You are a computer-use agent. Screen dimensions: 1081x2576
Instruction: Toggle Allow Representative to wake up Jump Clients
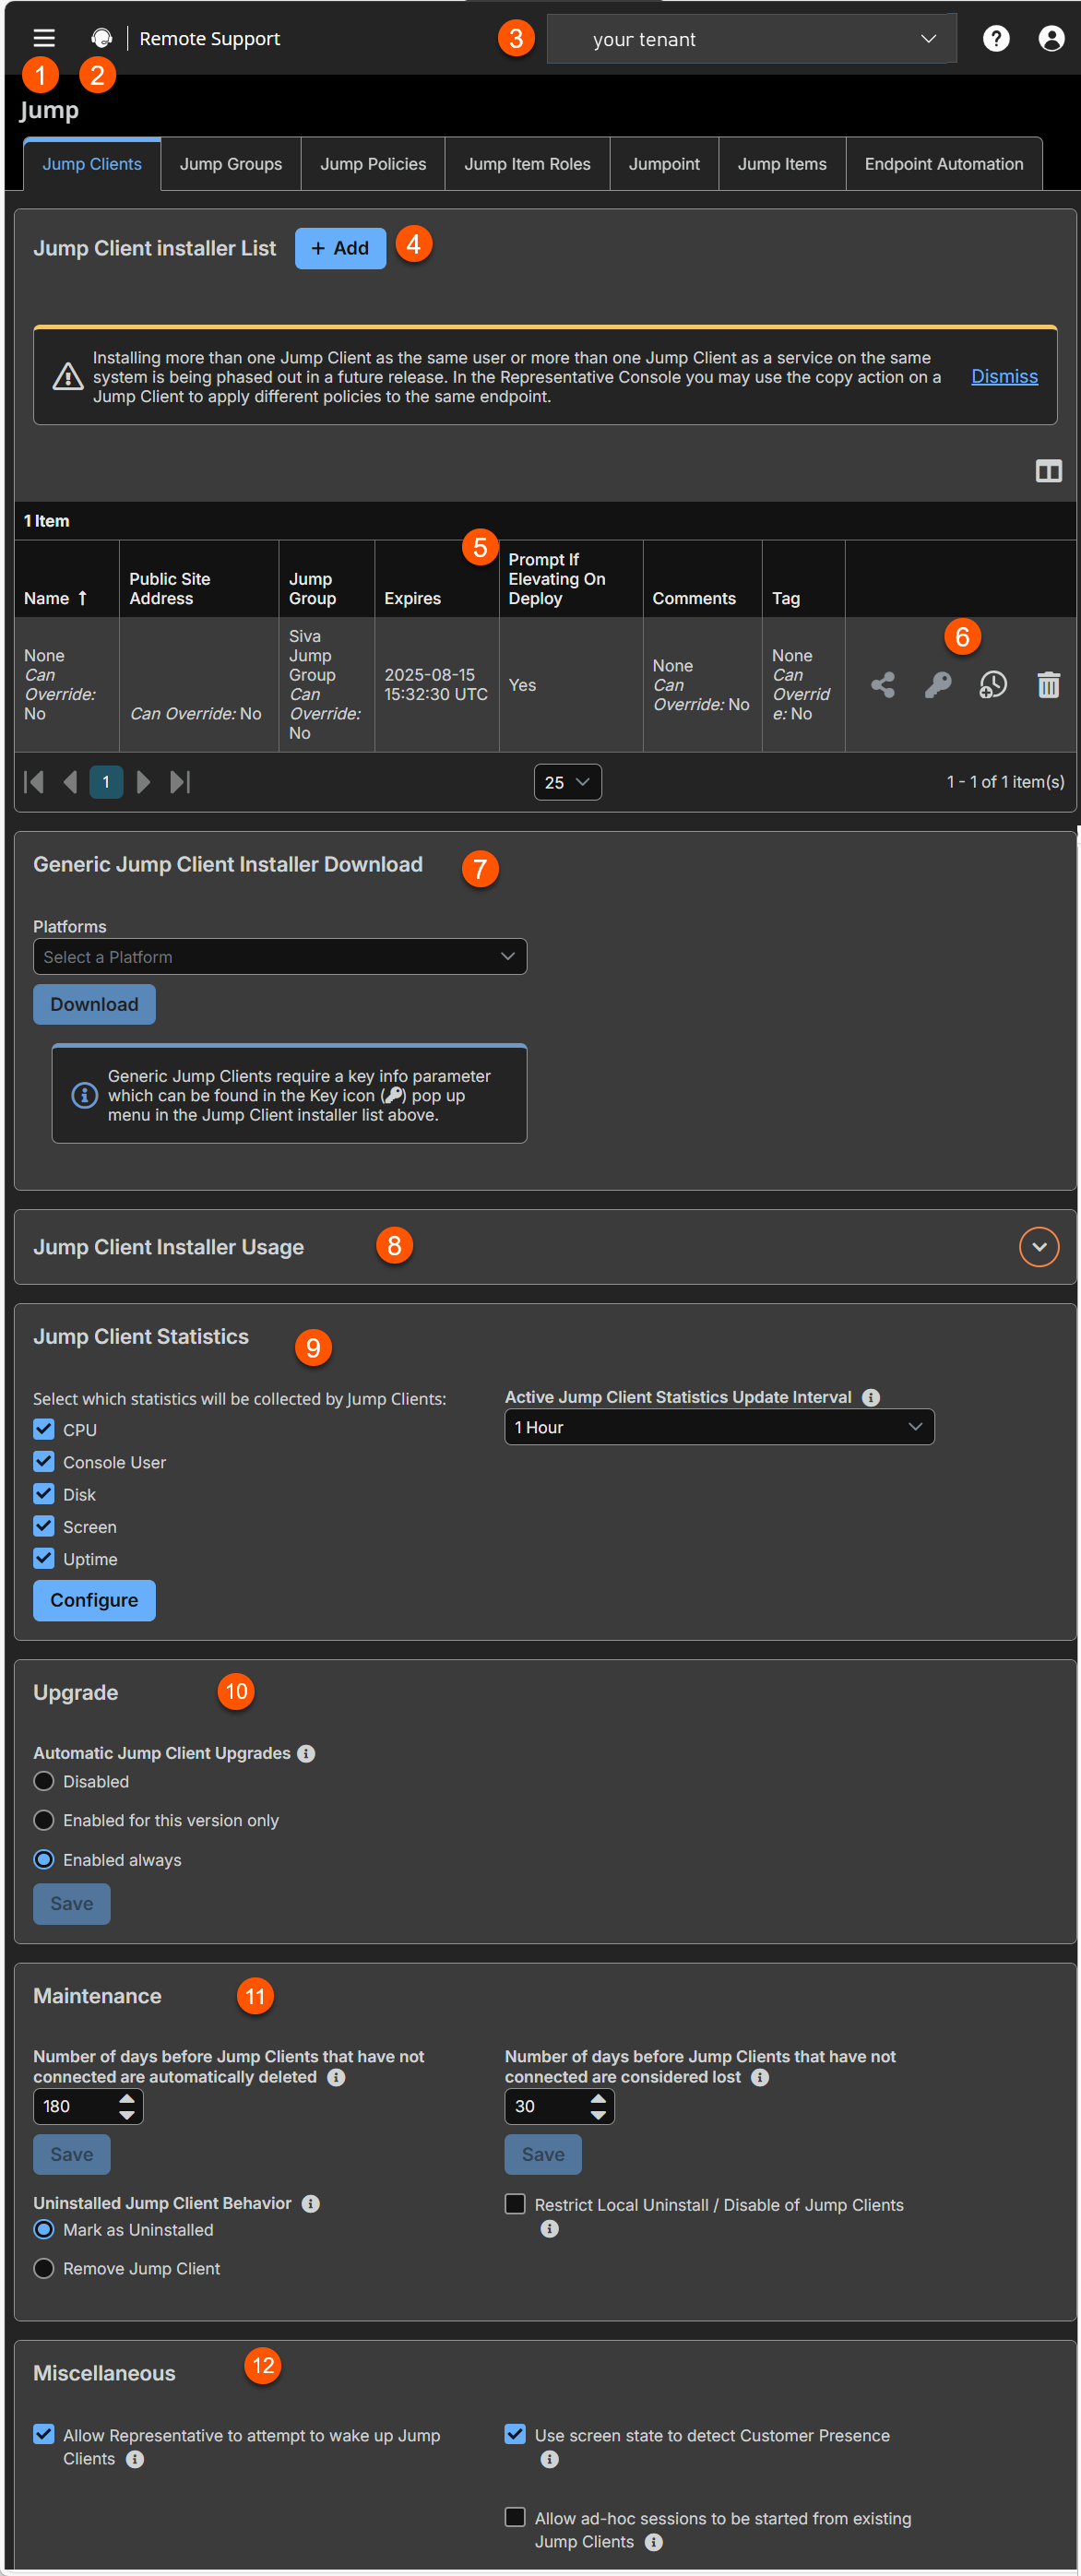tap(43, 2434)
